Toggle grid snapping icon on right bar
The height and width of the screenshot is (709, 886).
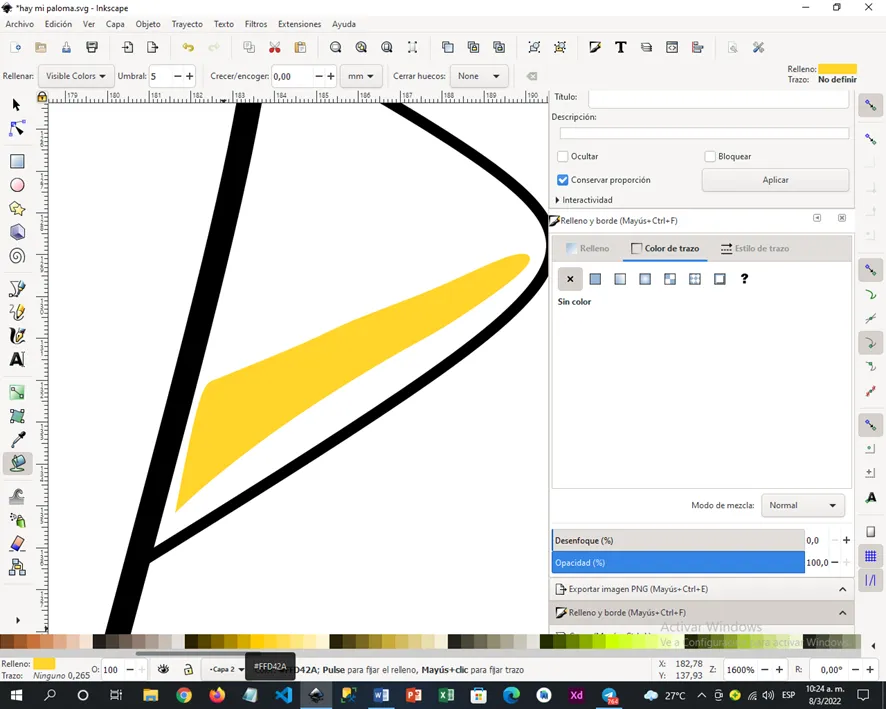871,556
